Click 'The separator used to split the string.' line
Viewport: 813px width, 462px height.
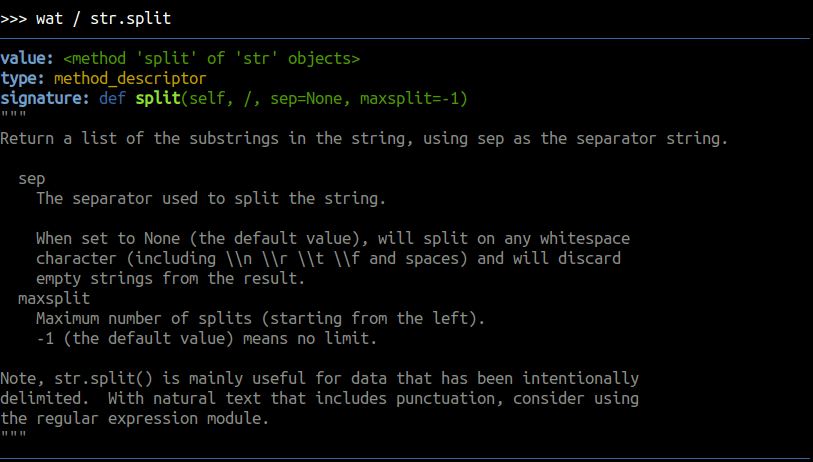(x=210, y=199)
